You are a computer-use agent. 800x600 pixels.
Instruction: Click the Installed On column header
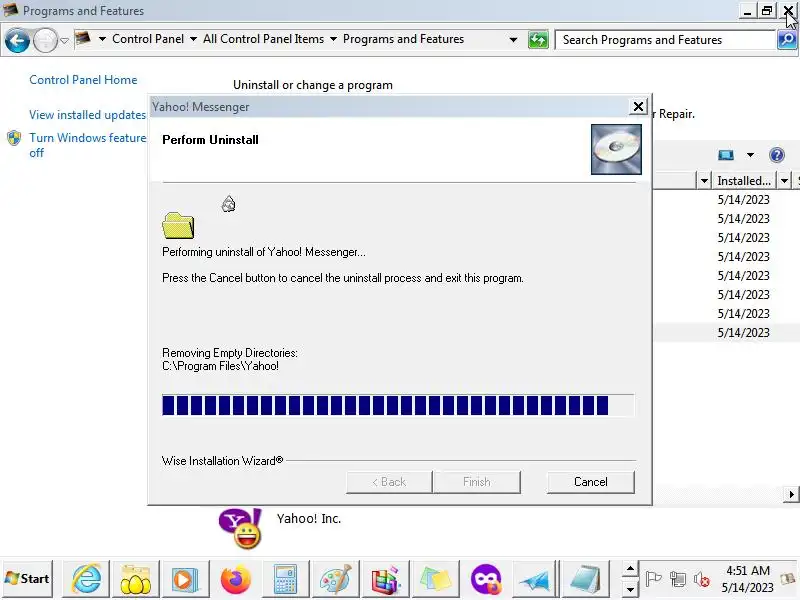click(x=744, y=181)
